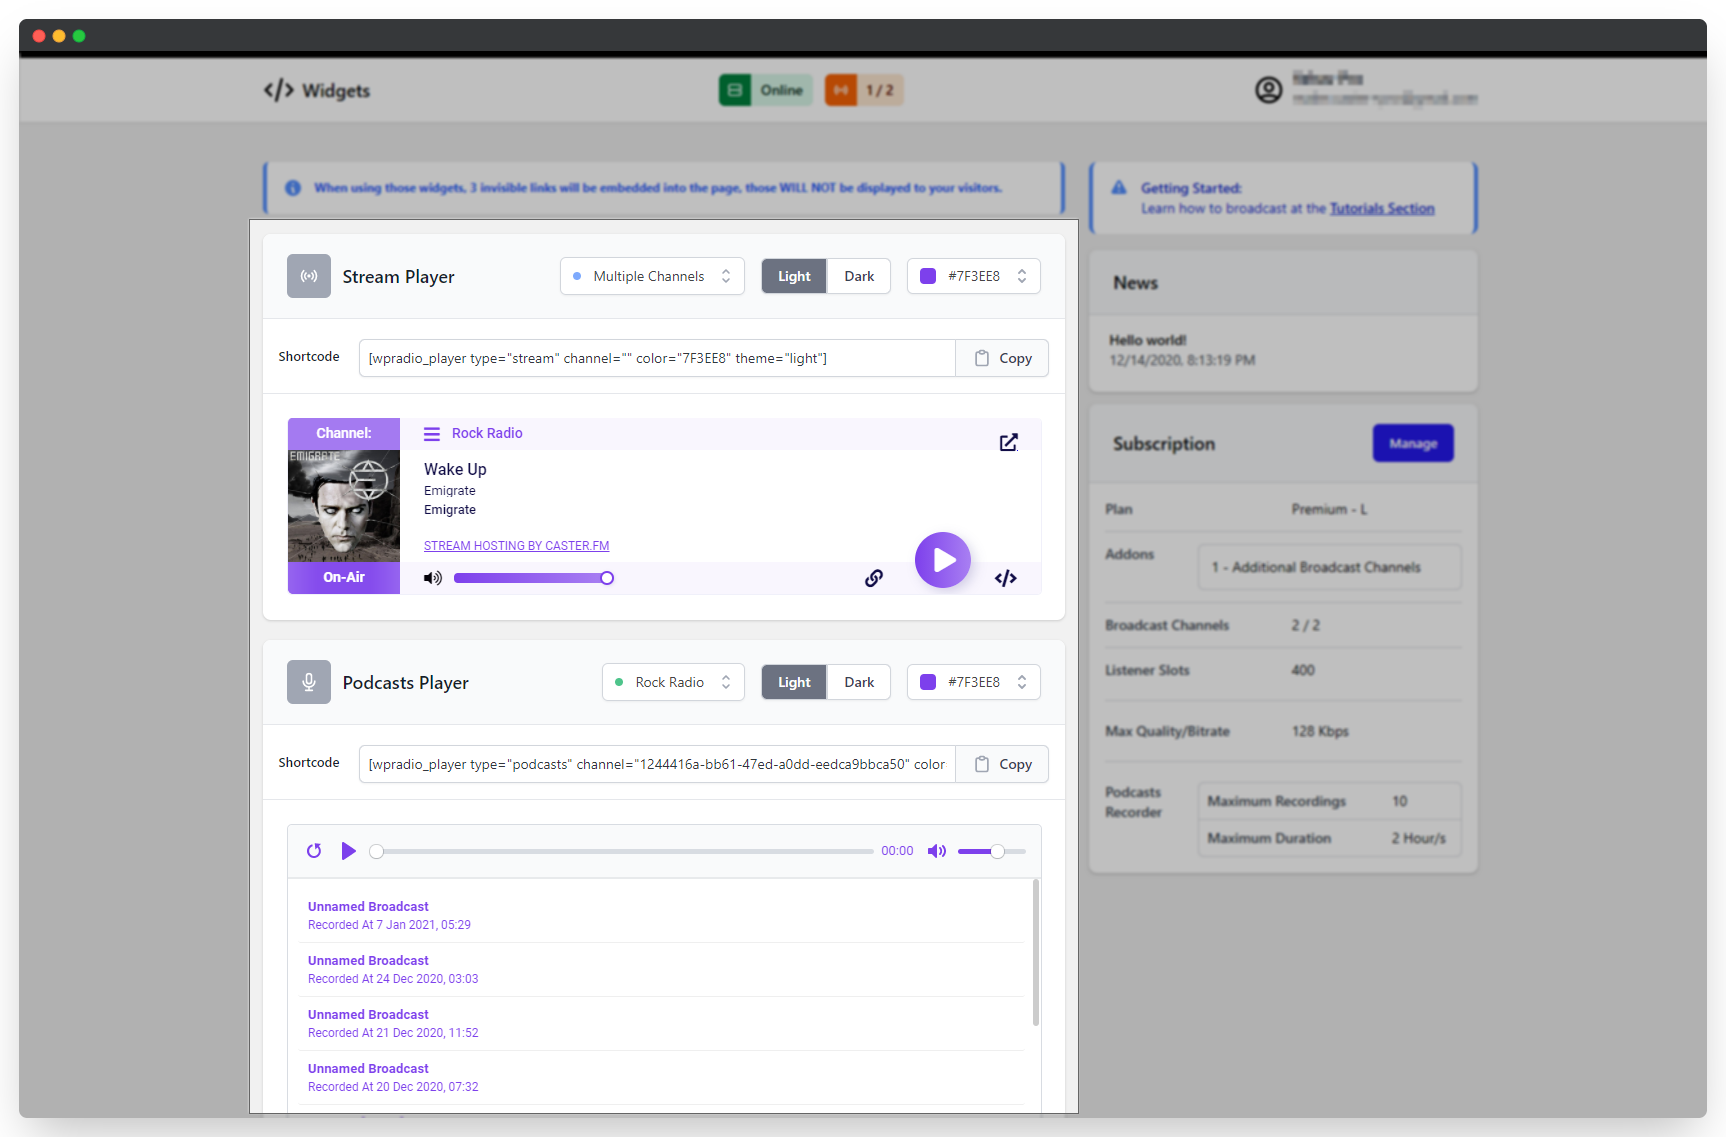
Task: Select Light theme for Stream Player
Action: 794,276
